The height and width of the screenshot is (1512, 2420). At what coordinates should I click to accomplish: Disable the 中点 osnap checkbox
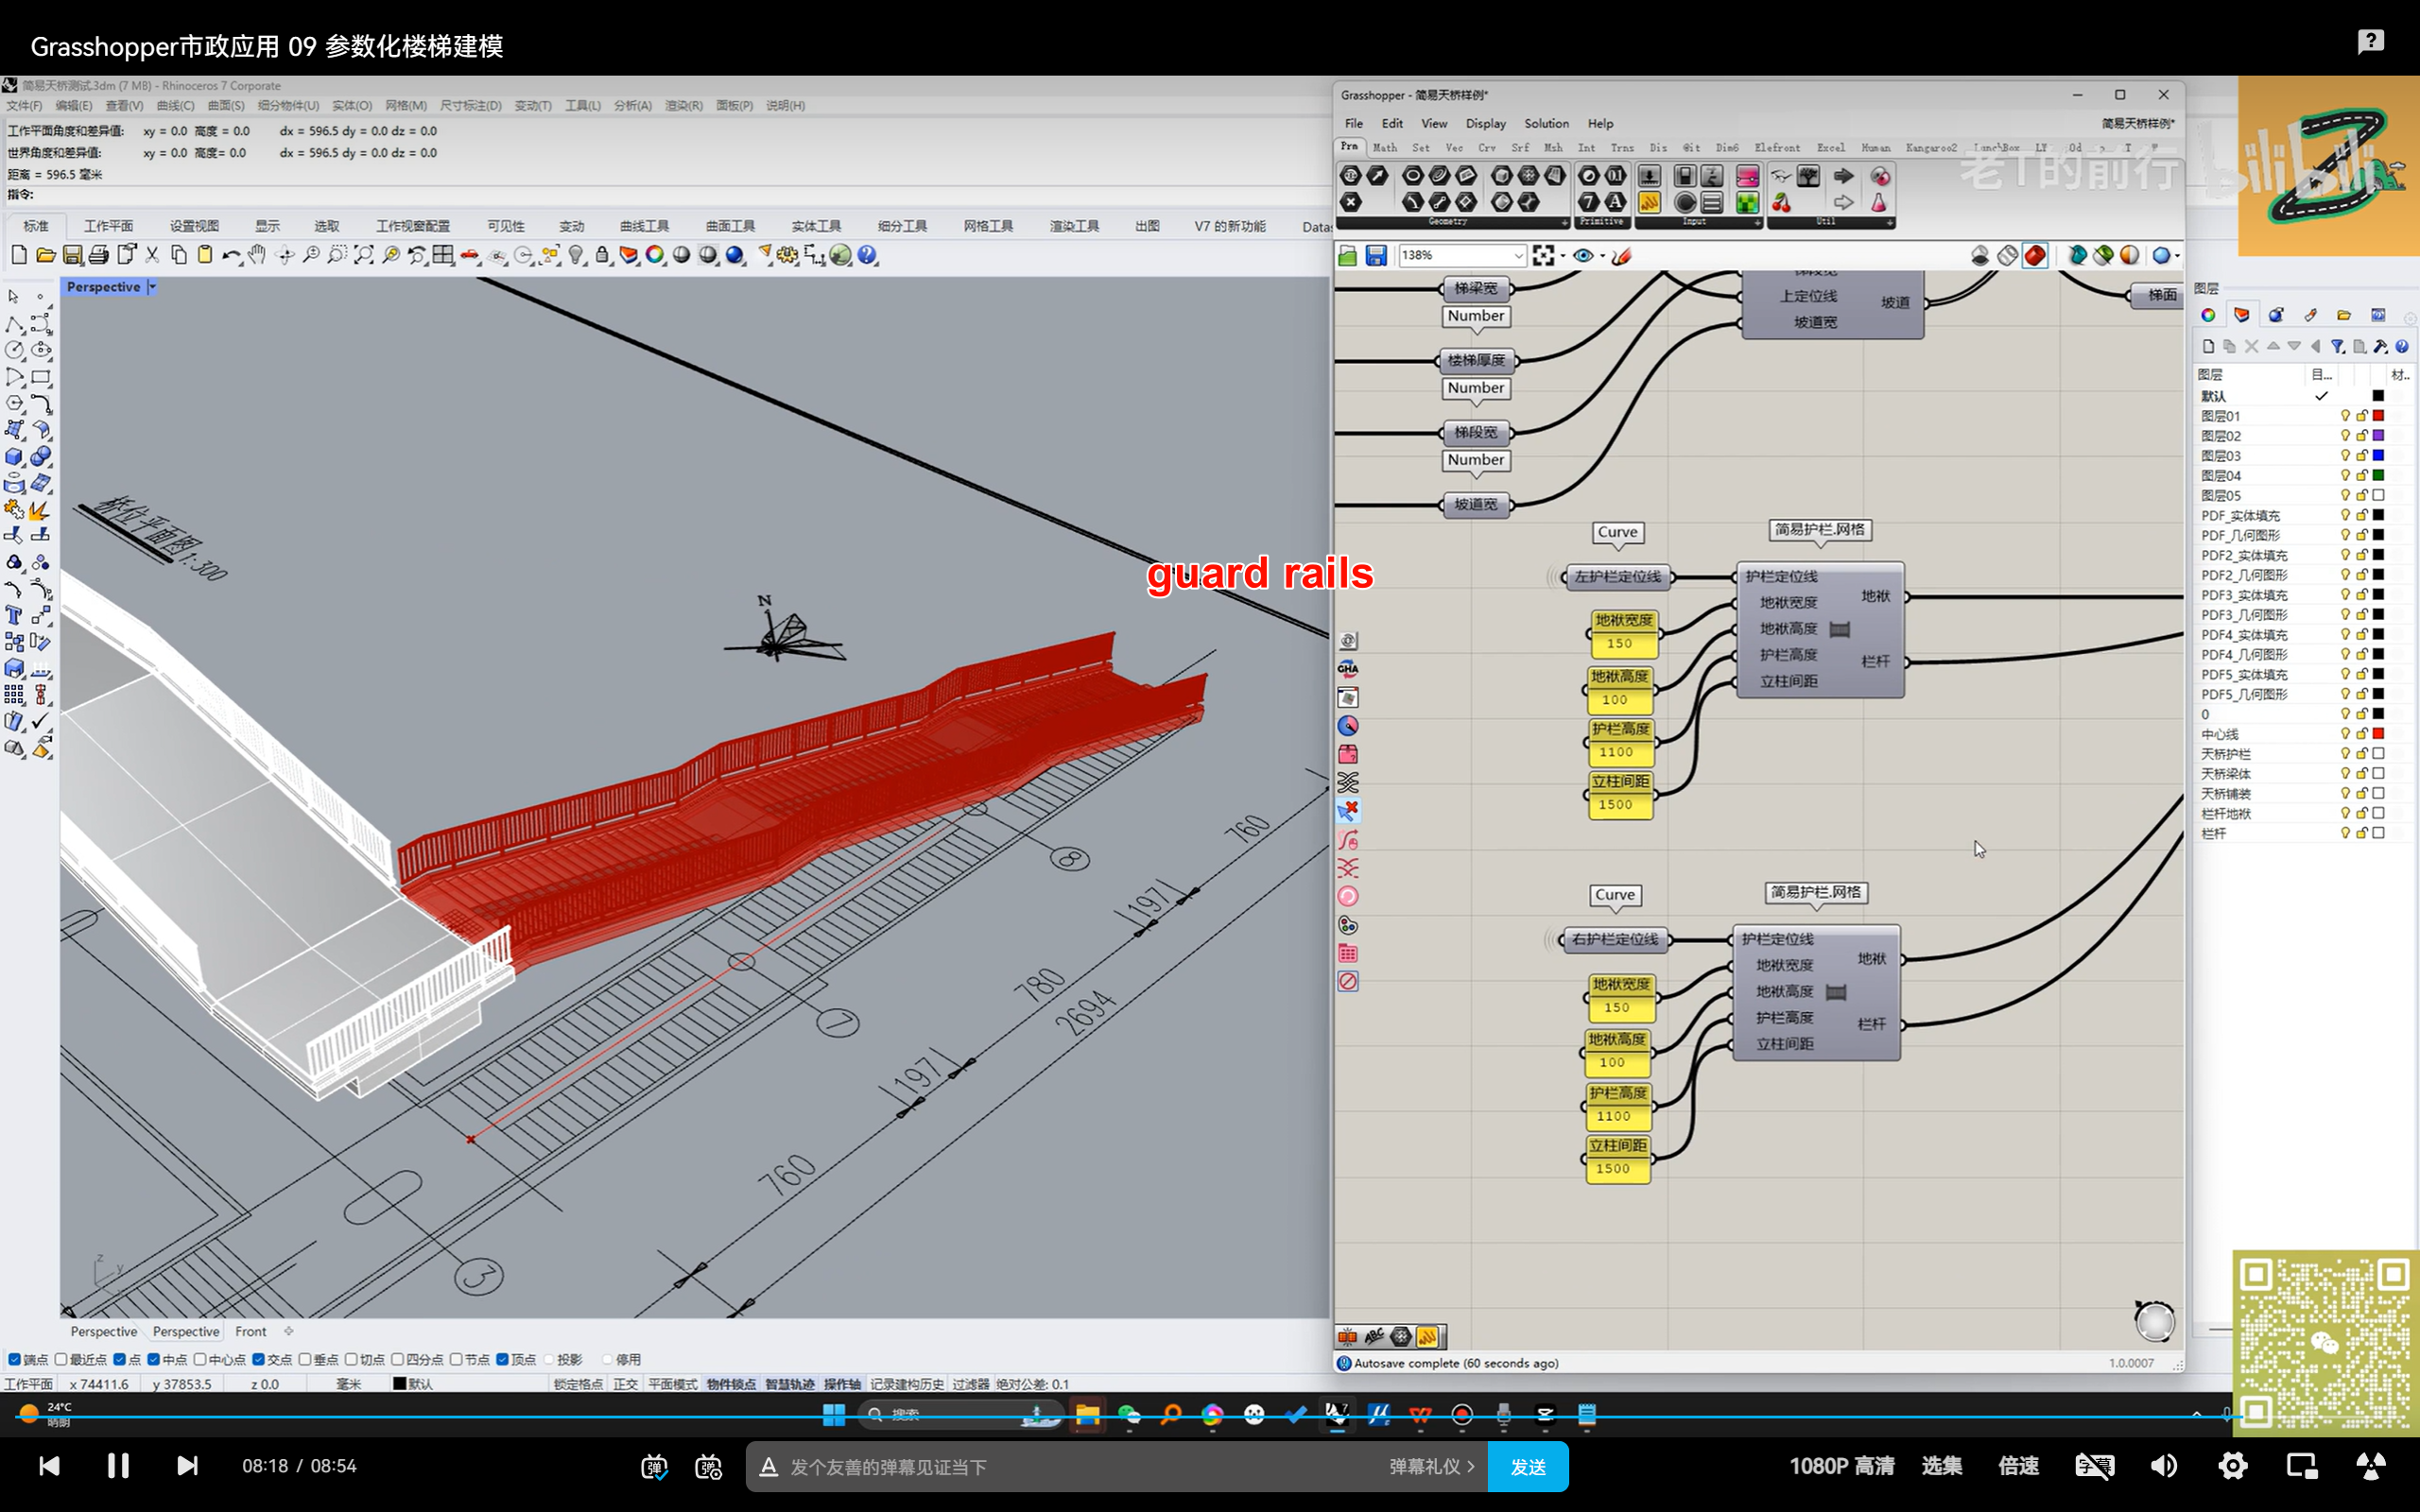153,1359
